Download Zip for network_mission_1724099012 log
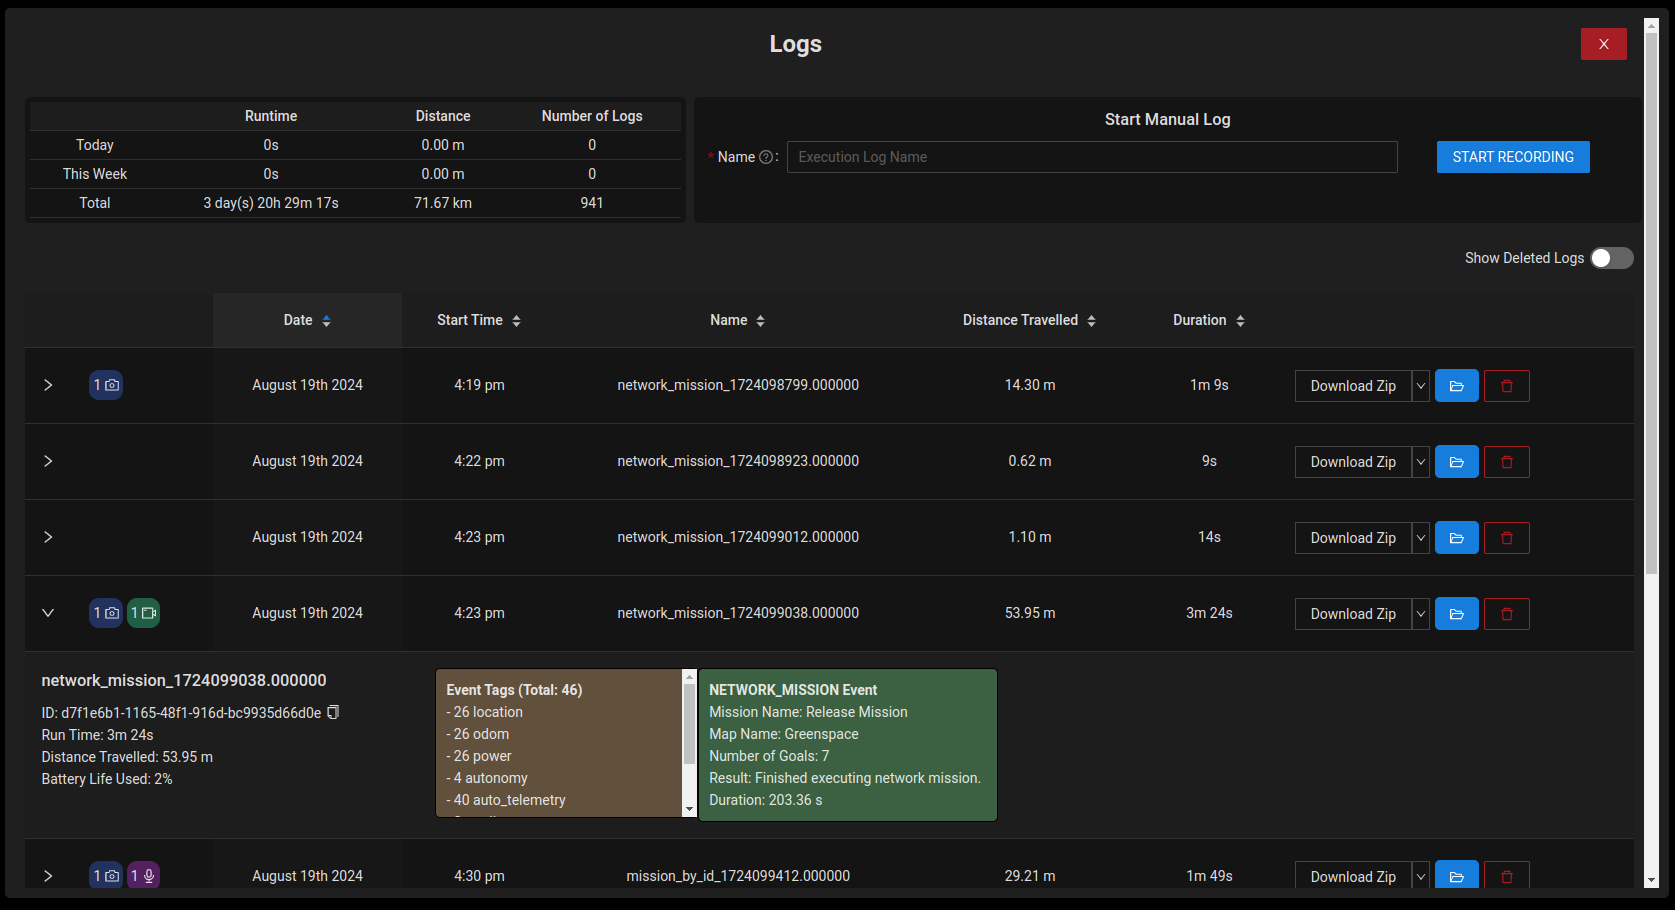 coord(1352,538)
